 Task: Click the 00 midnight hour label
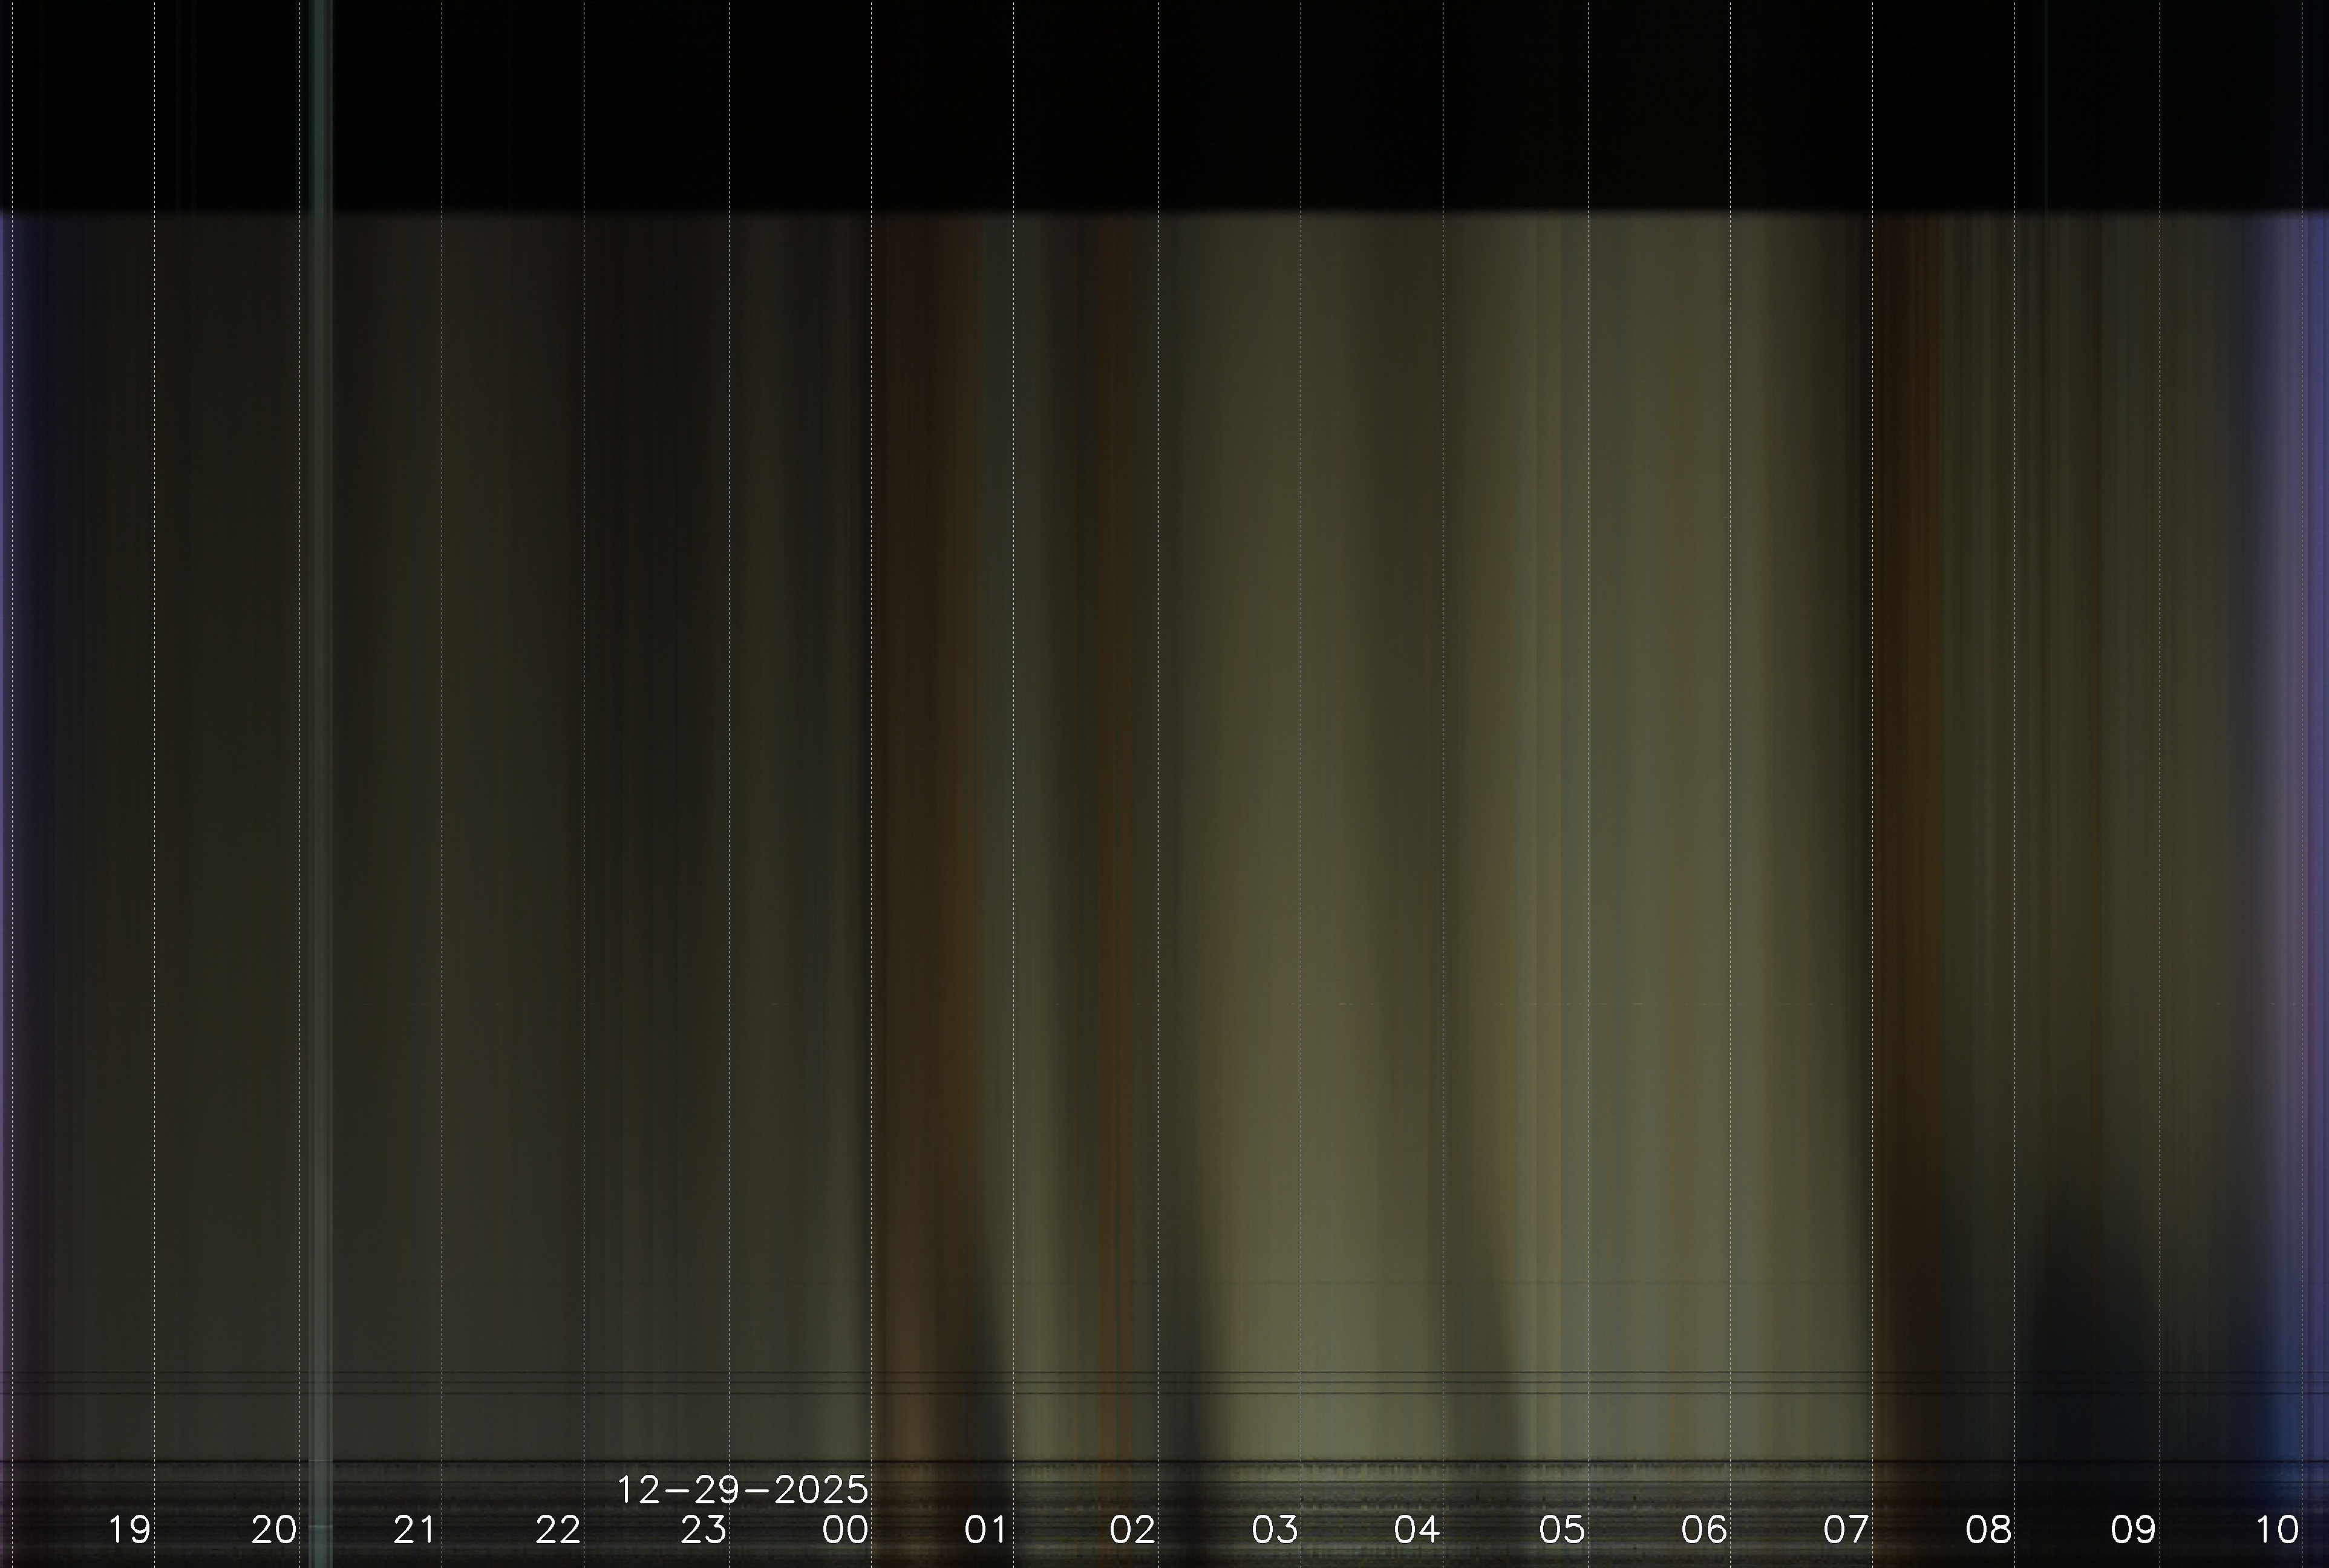pos(845,1529)
